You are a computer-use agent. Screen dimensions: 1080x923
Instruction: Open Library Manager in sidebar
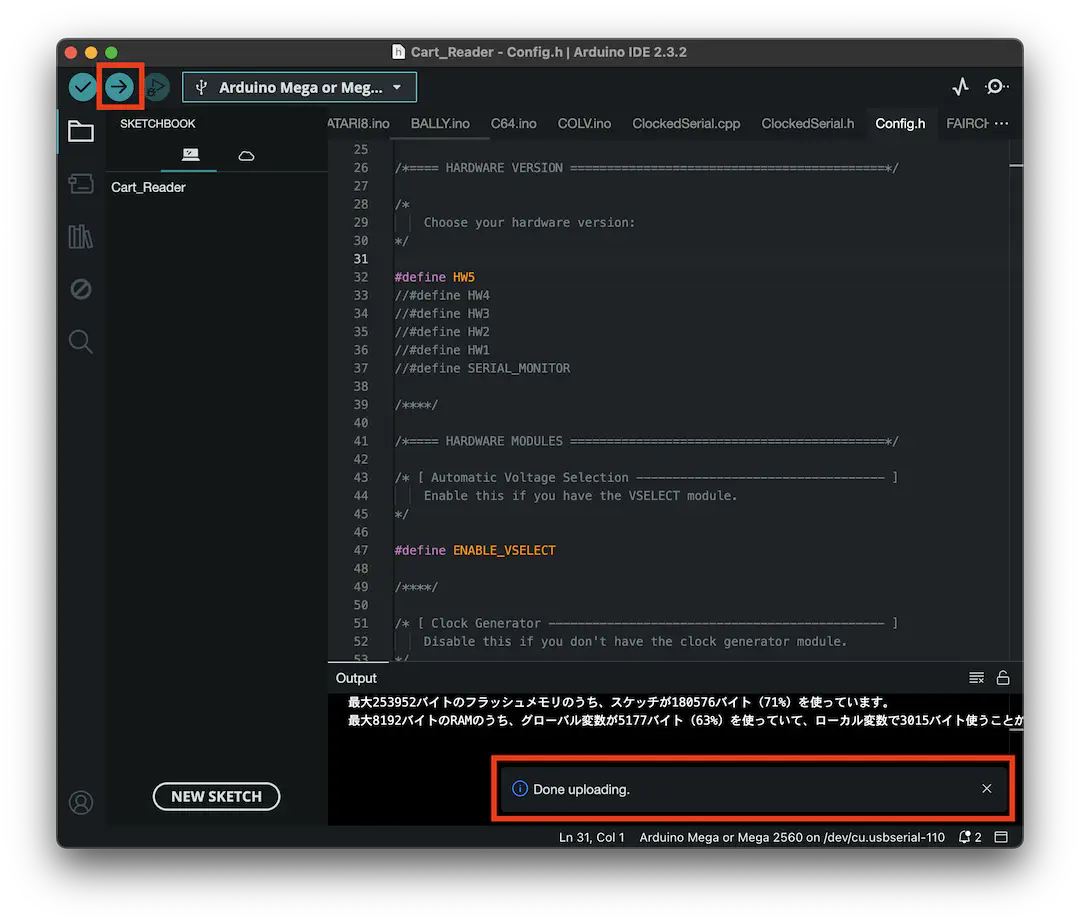click(81, 236)
